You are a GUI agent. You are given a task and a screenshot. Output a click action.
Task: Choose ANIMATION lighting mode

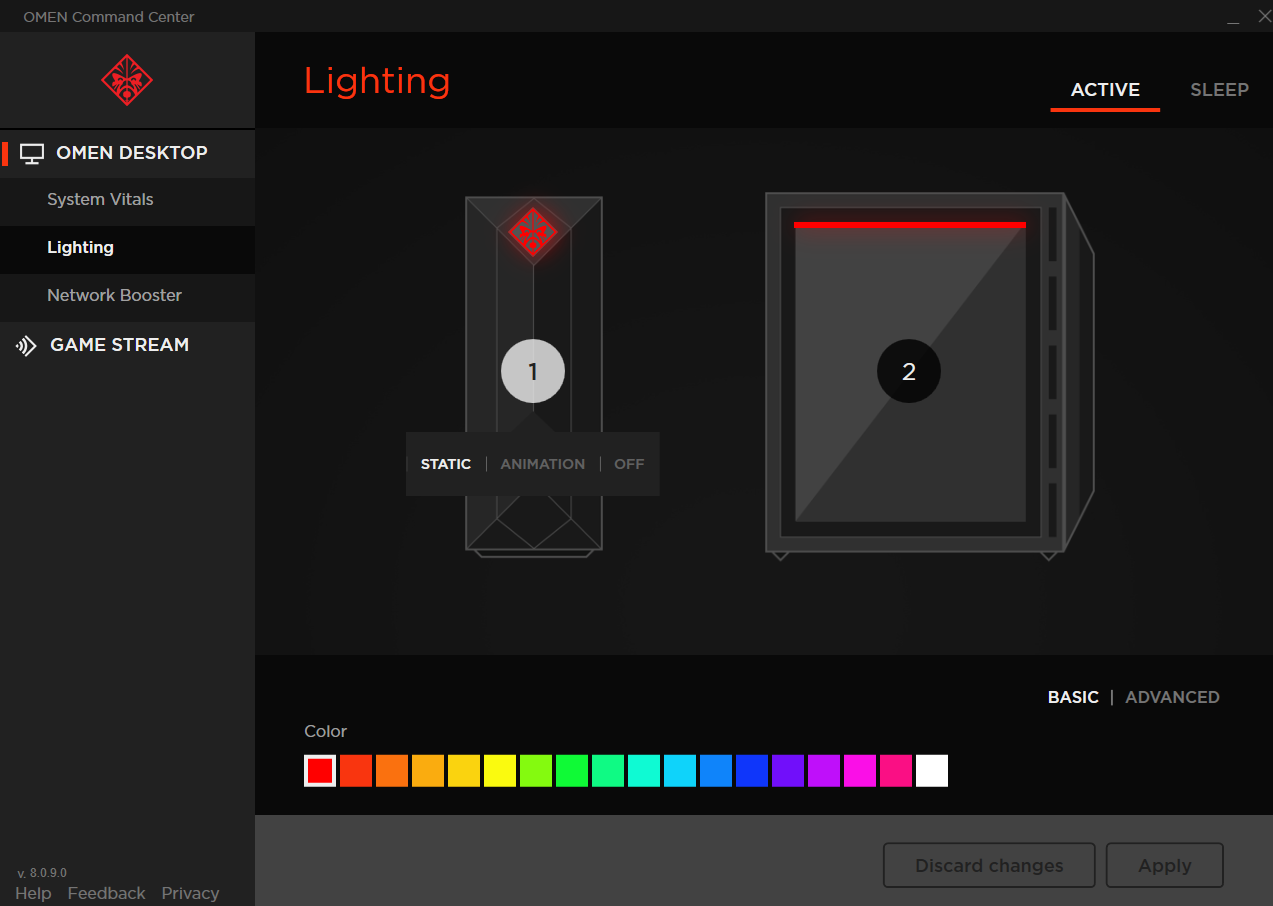pyautogui.click(x=543, y=464)
